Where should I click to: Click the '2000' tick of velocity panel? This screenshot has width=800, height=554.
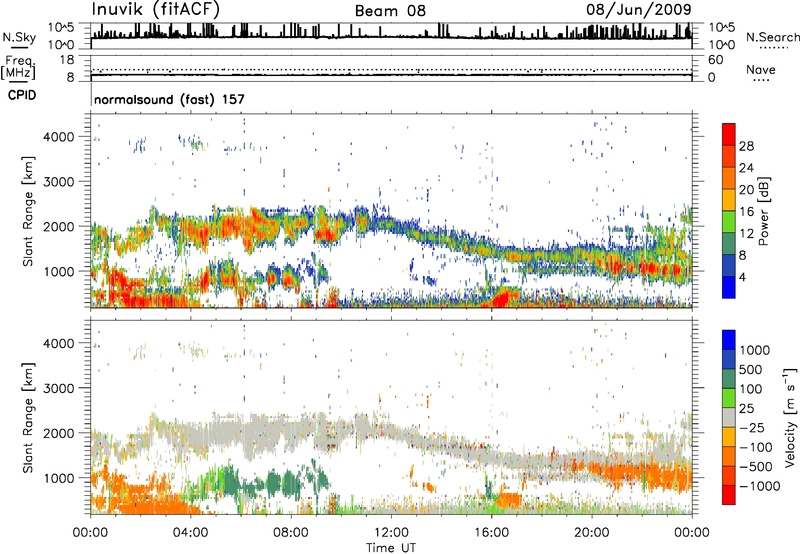coord(59,433)
